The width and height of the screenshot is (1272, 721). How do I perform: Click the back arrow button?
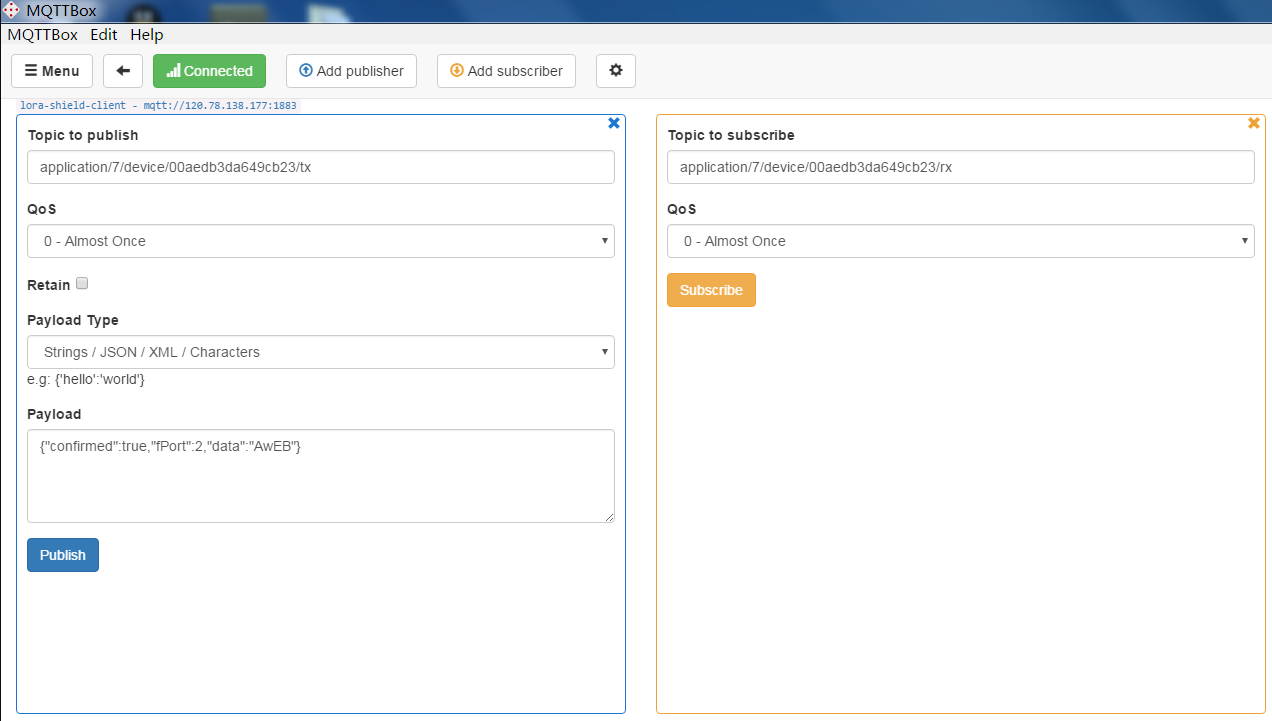(x=123, y=71)
